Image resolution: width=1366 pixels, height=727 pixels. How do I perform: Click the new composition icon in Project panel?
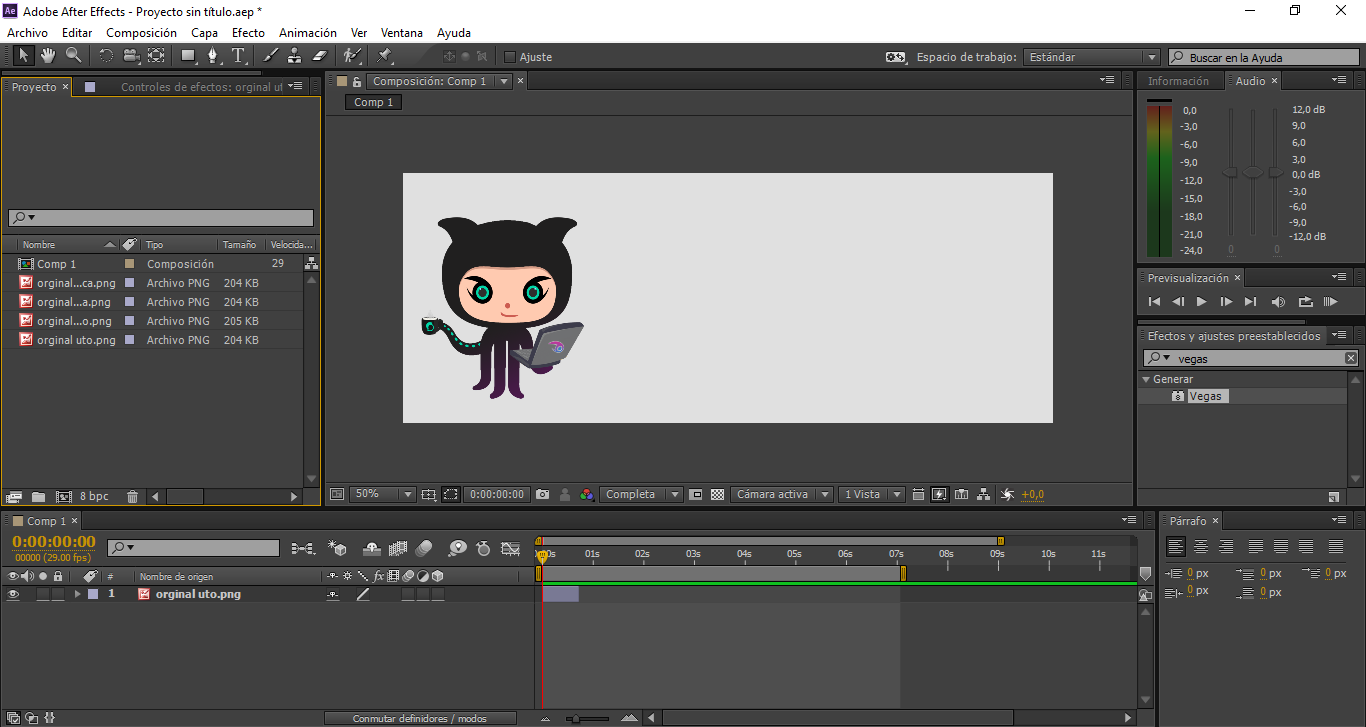pyautogui.click(x=64, y=496)
